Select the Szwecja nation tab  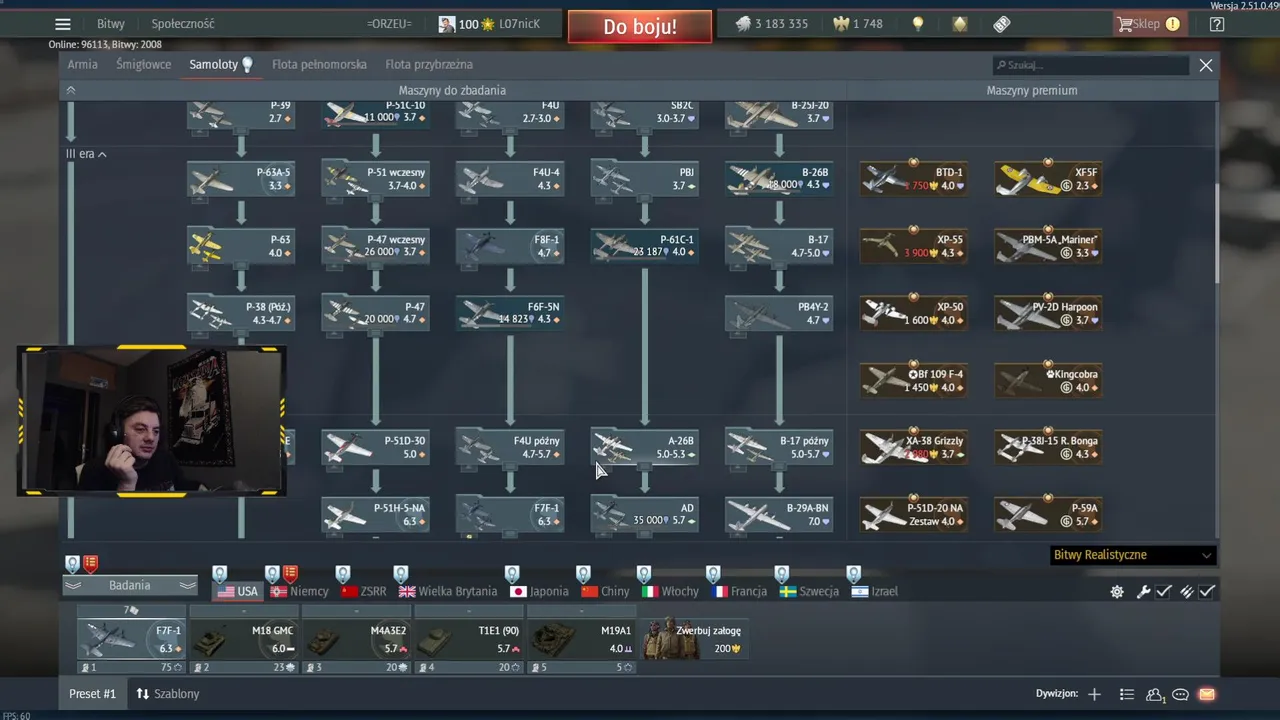[x=809, y=591]
